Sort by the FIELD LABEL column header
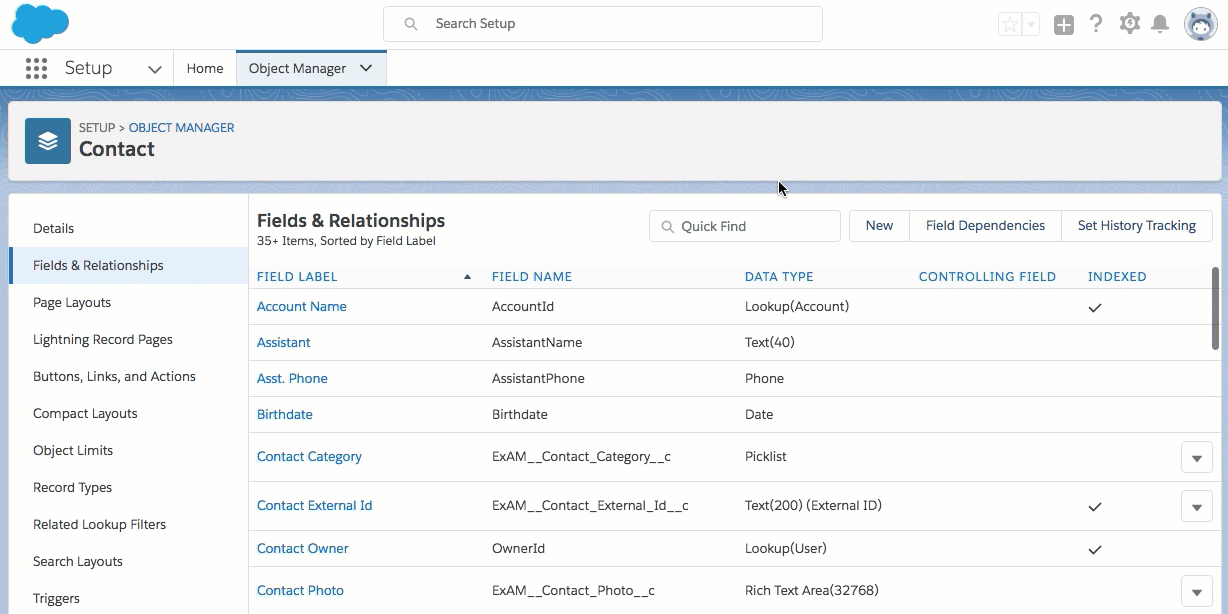The image size is (1228, 614). (297, 277)
